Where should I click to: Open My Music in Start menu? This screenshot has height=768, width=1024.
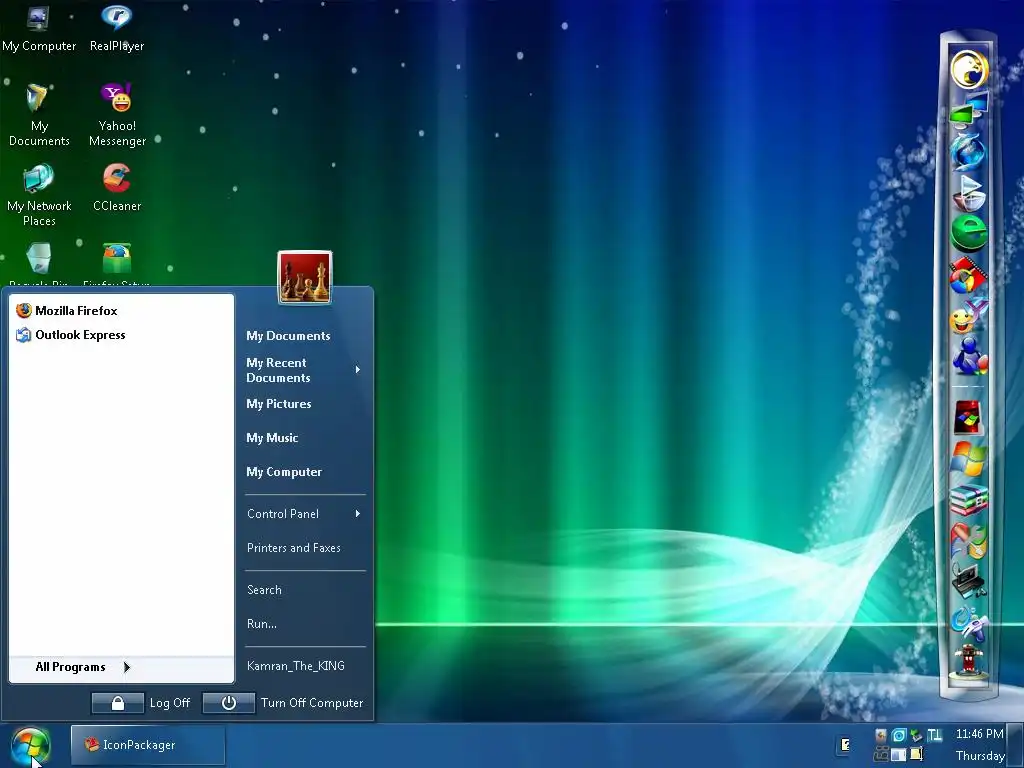272,438
